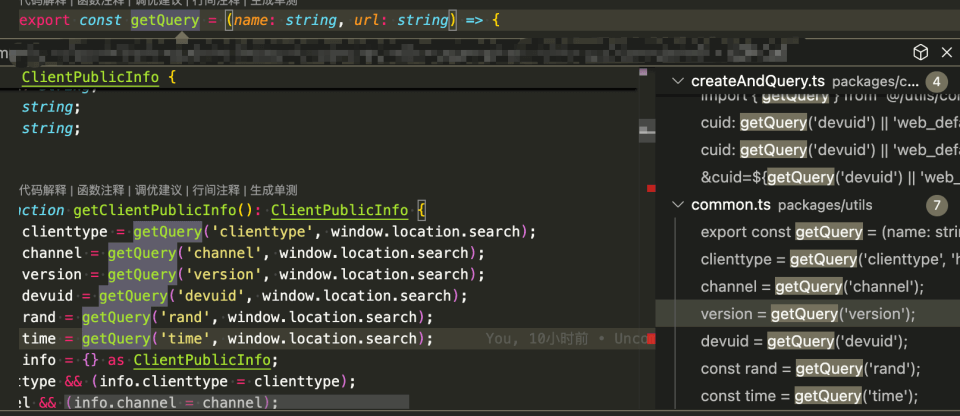This screenshot has height=416, width=960.
Task: Click the 代码解释 code lens above getClientPublicInfo
Action: [x=43, y=190]
